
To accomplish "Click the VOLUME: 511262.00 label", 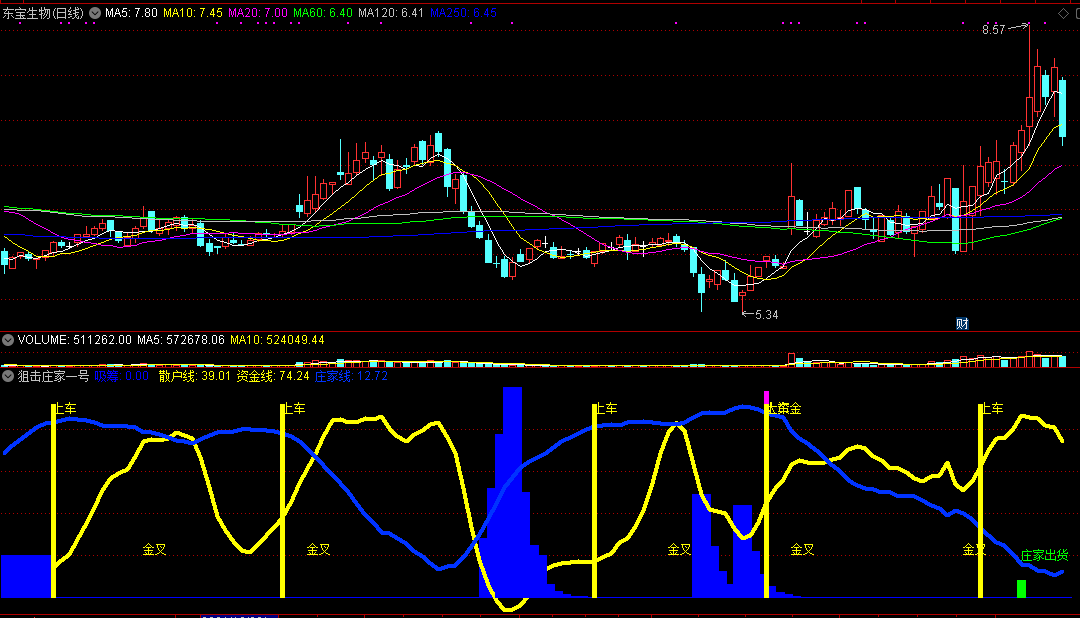I will pyautogui.click(x=74, y=340).
